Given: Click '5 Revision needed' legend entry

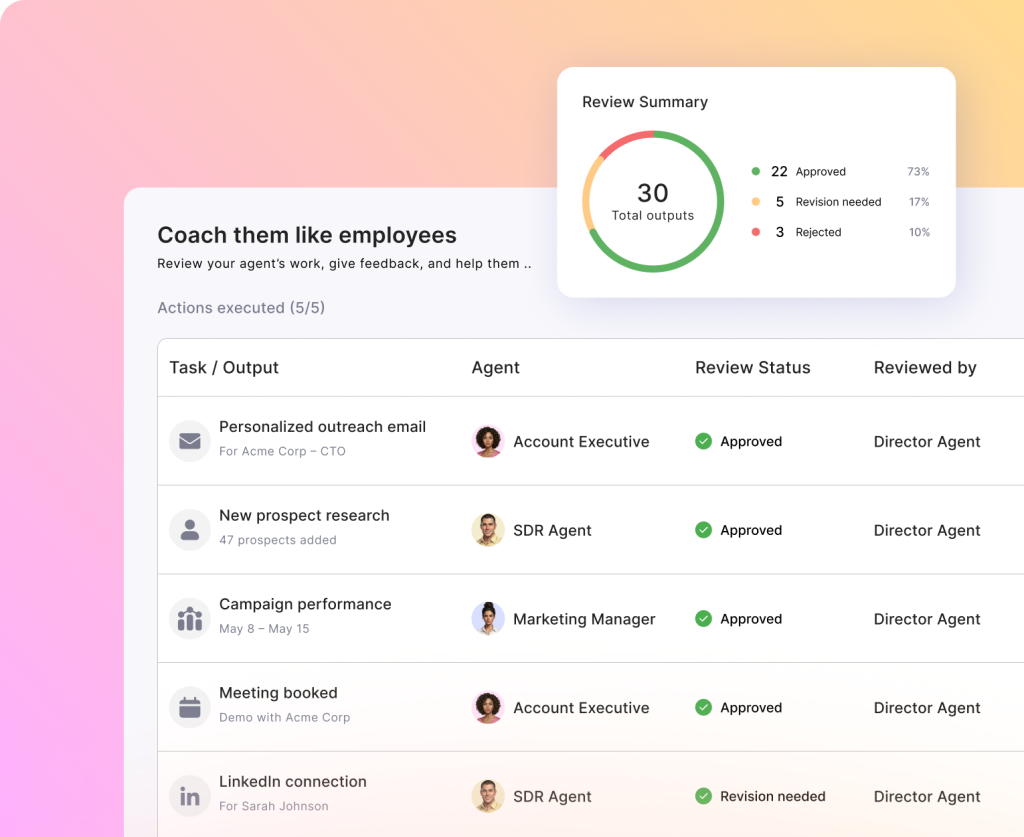Looking at the screenshot, I should point(816,202).
